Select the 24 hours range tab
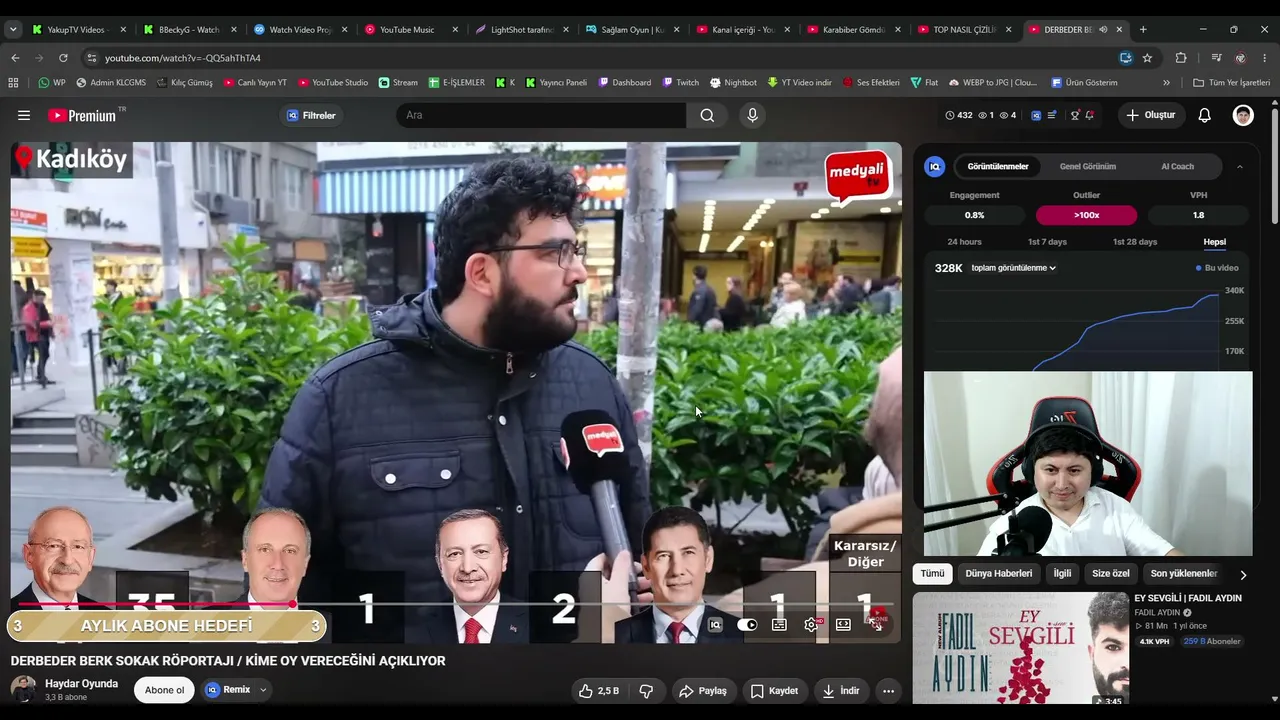The image size is (1280, 720). coord(964,242)
